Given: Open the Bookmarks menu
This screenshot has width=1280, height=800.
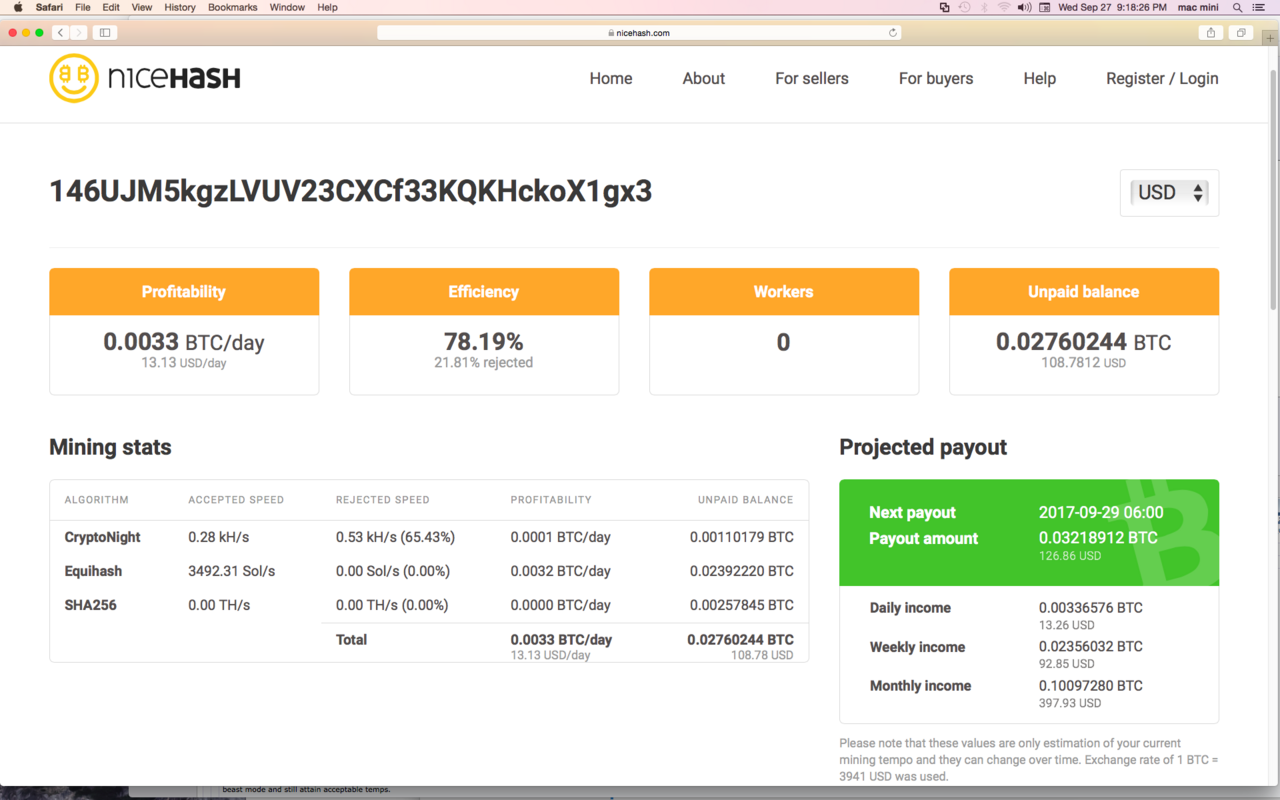Looking at the screenshot, I should coord(232,7).
